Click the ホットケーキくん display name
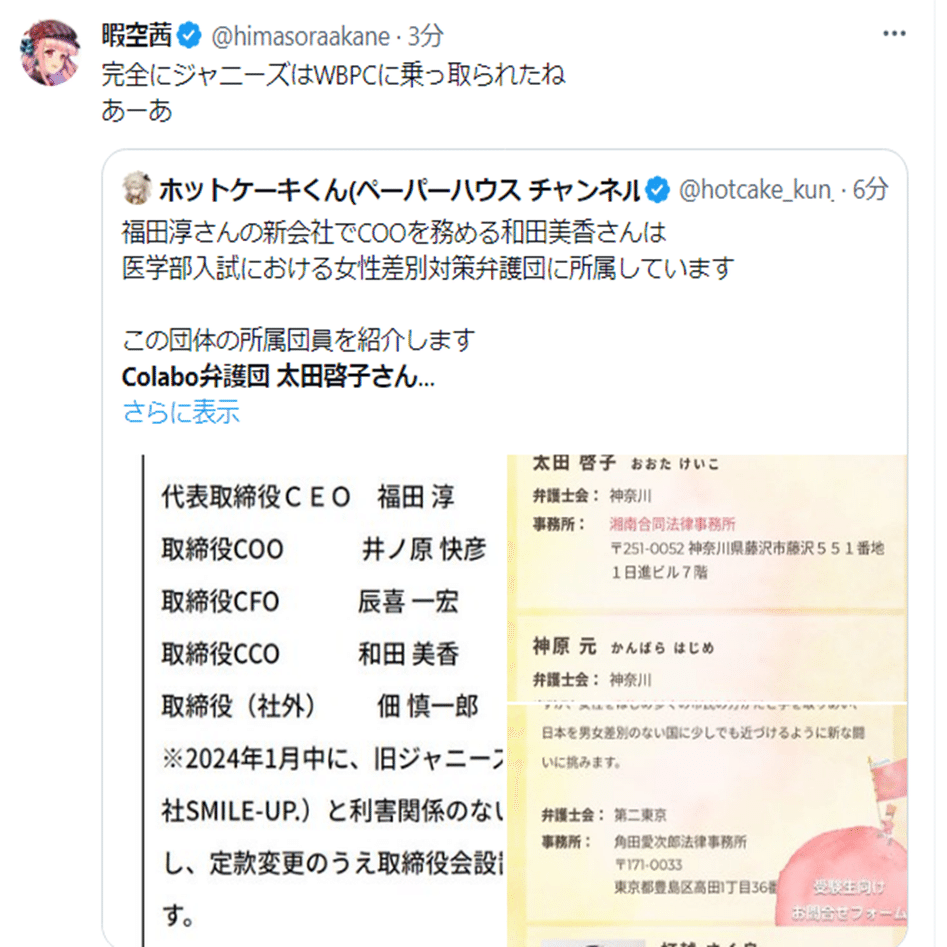 coord(399,190)
